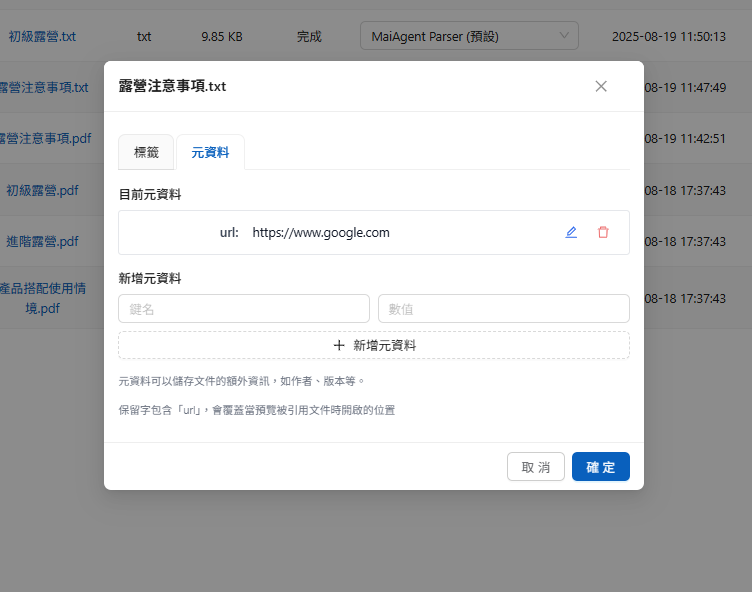Screen dimensions: 752x592
Task: Click the 完成 status in first row
Action: pyautogui.click(x=309, y=36)
